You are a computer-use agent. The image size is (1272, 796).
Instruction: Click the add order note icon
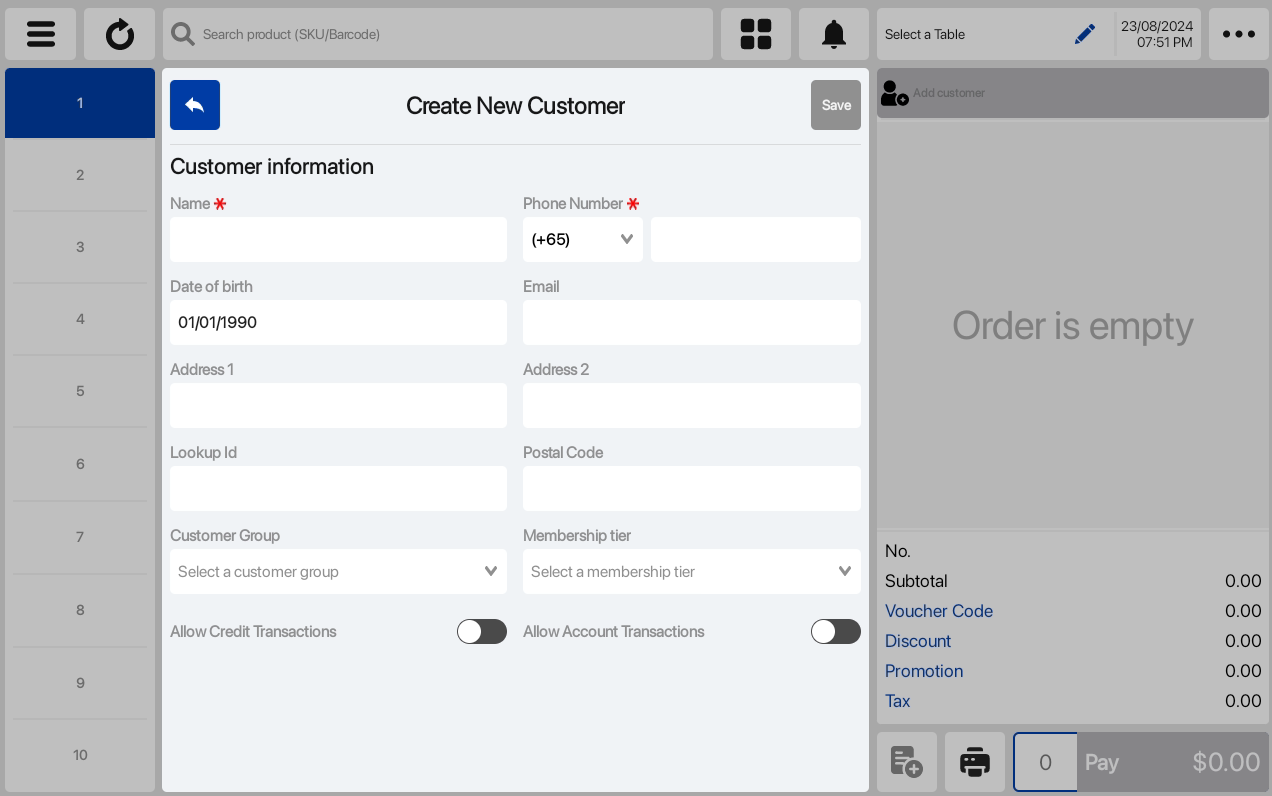pyautogui.click(x=906, y=762)
